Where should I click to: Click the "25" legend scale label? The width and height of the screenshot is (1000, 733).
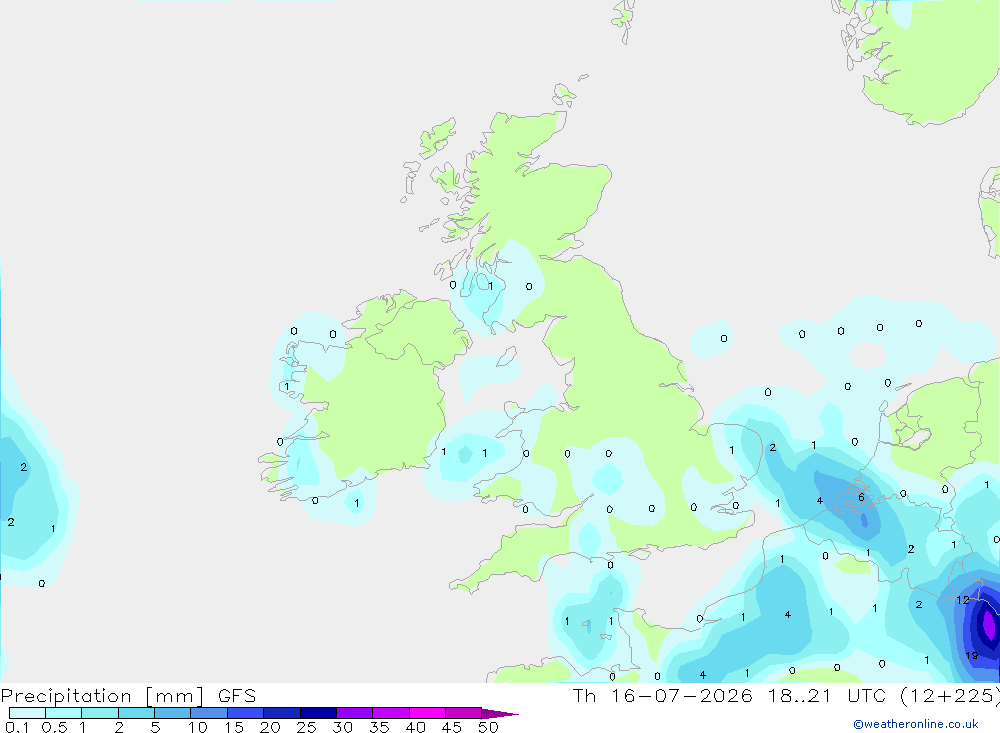pyautogui.click(x=306, y=727)
